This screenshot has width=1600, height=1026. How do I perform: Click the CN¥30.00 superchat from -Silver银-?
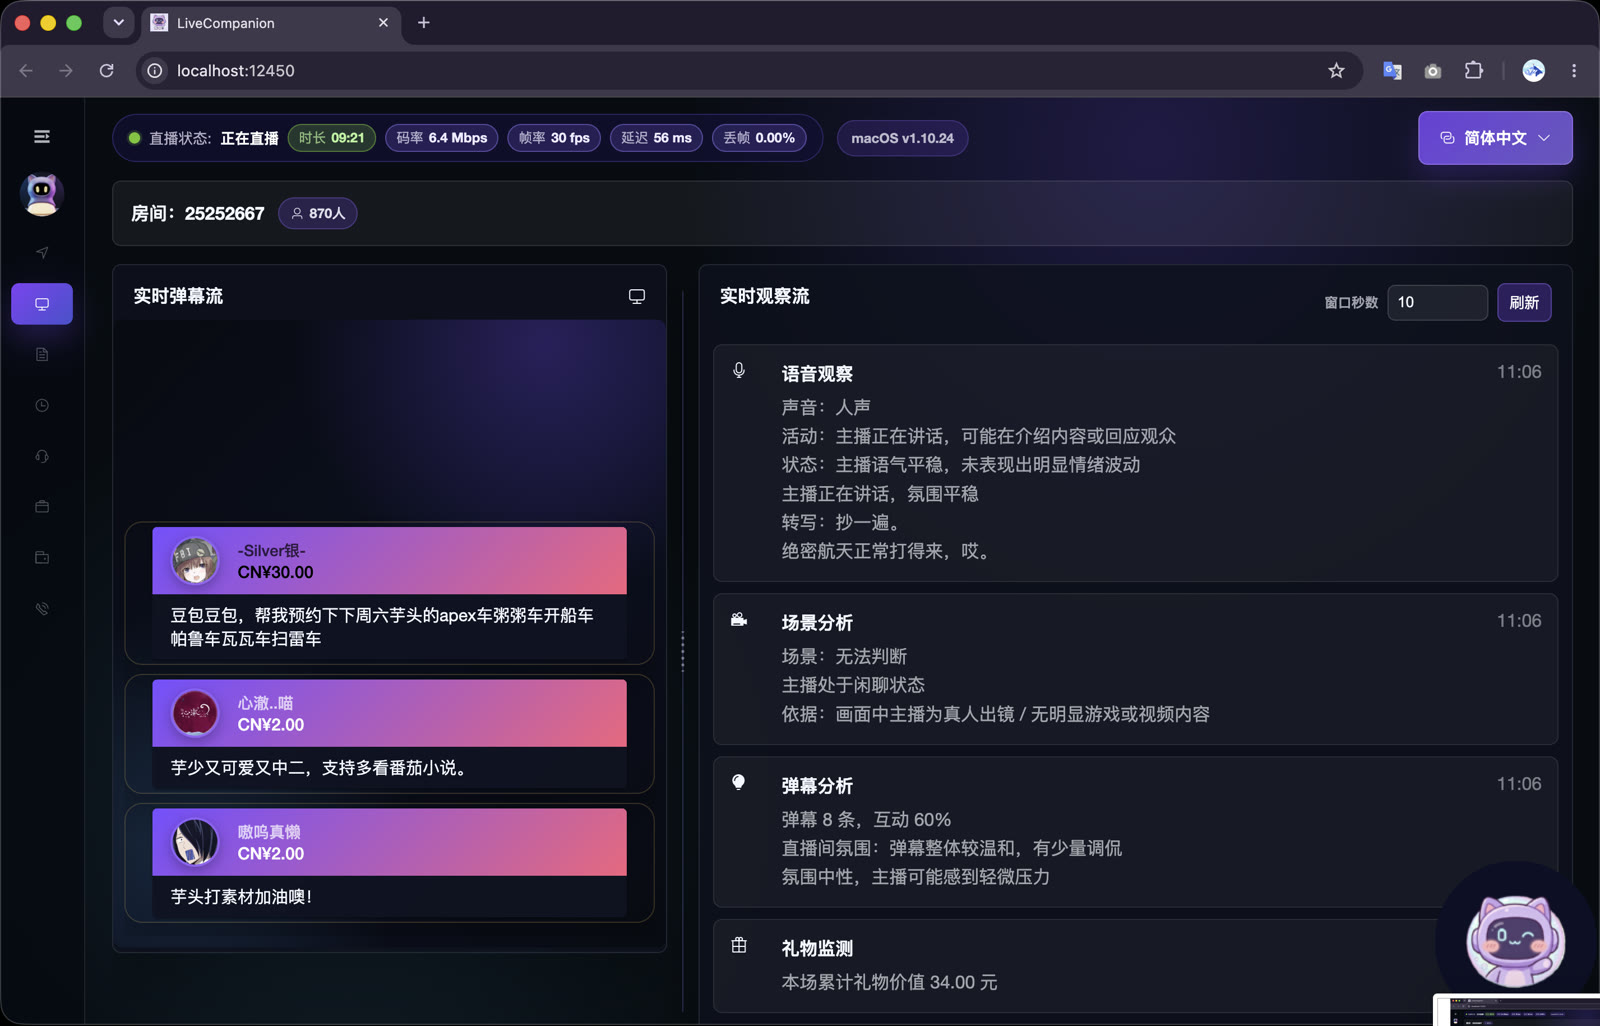coord(389,561)
